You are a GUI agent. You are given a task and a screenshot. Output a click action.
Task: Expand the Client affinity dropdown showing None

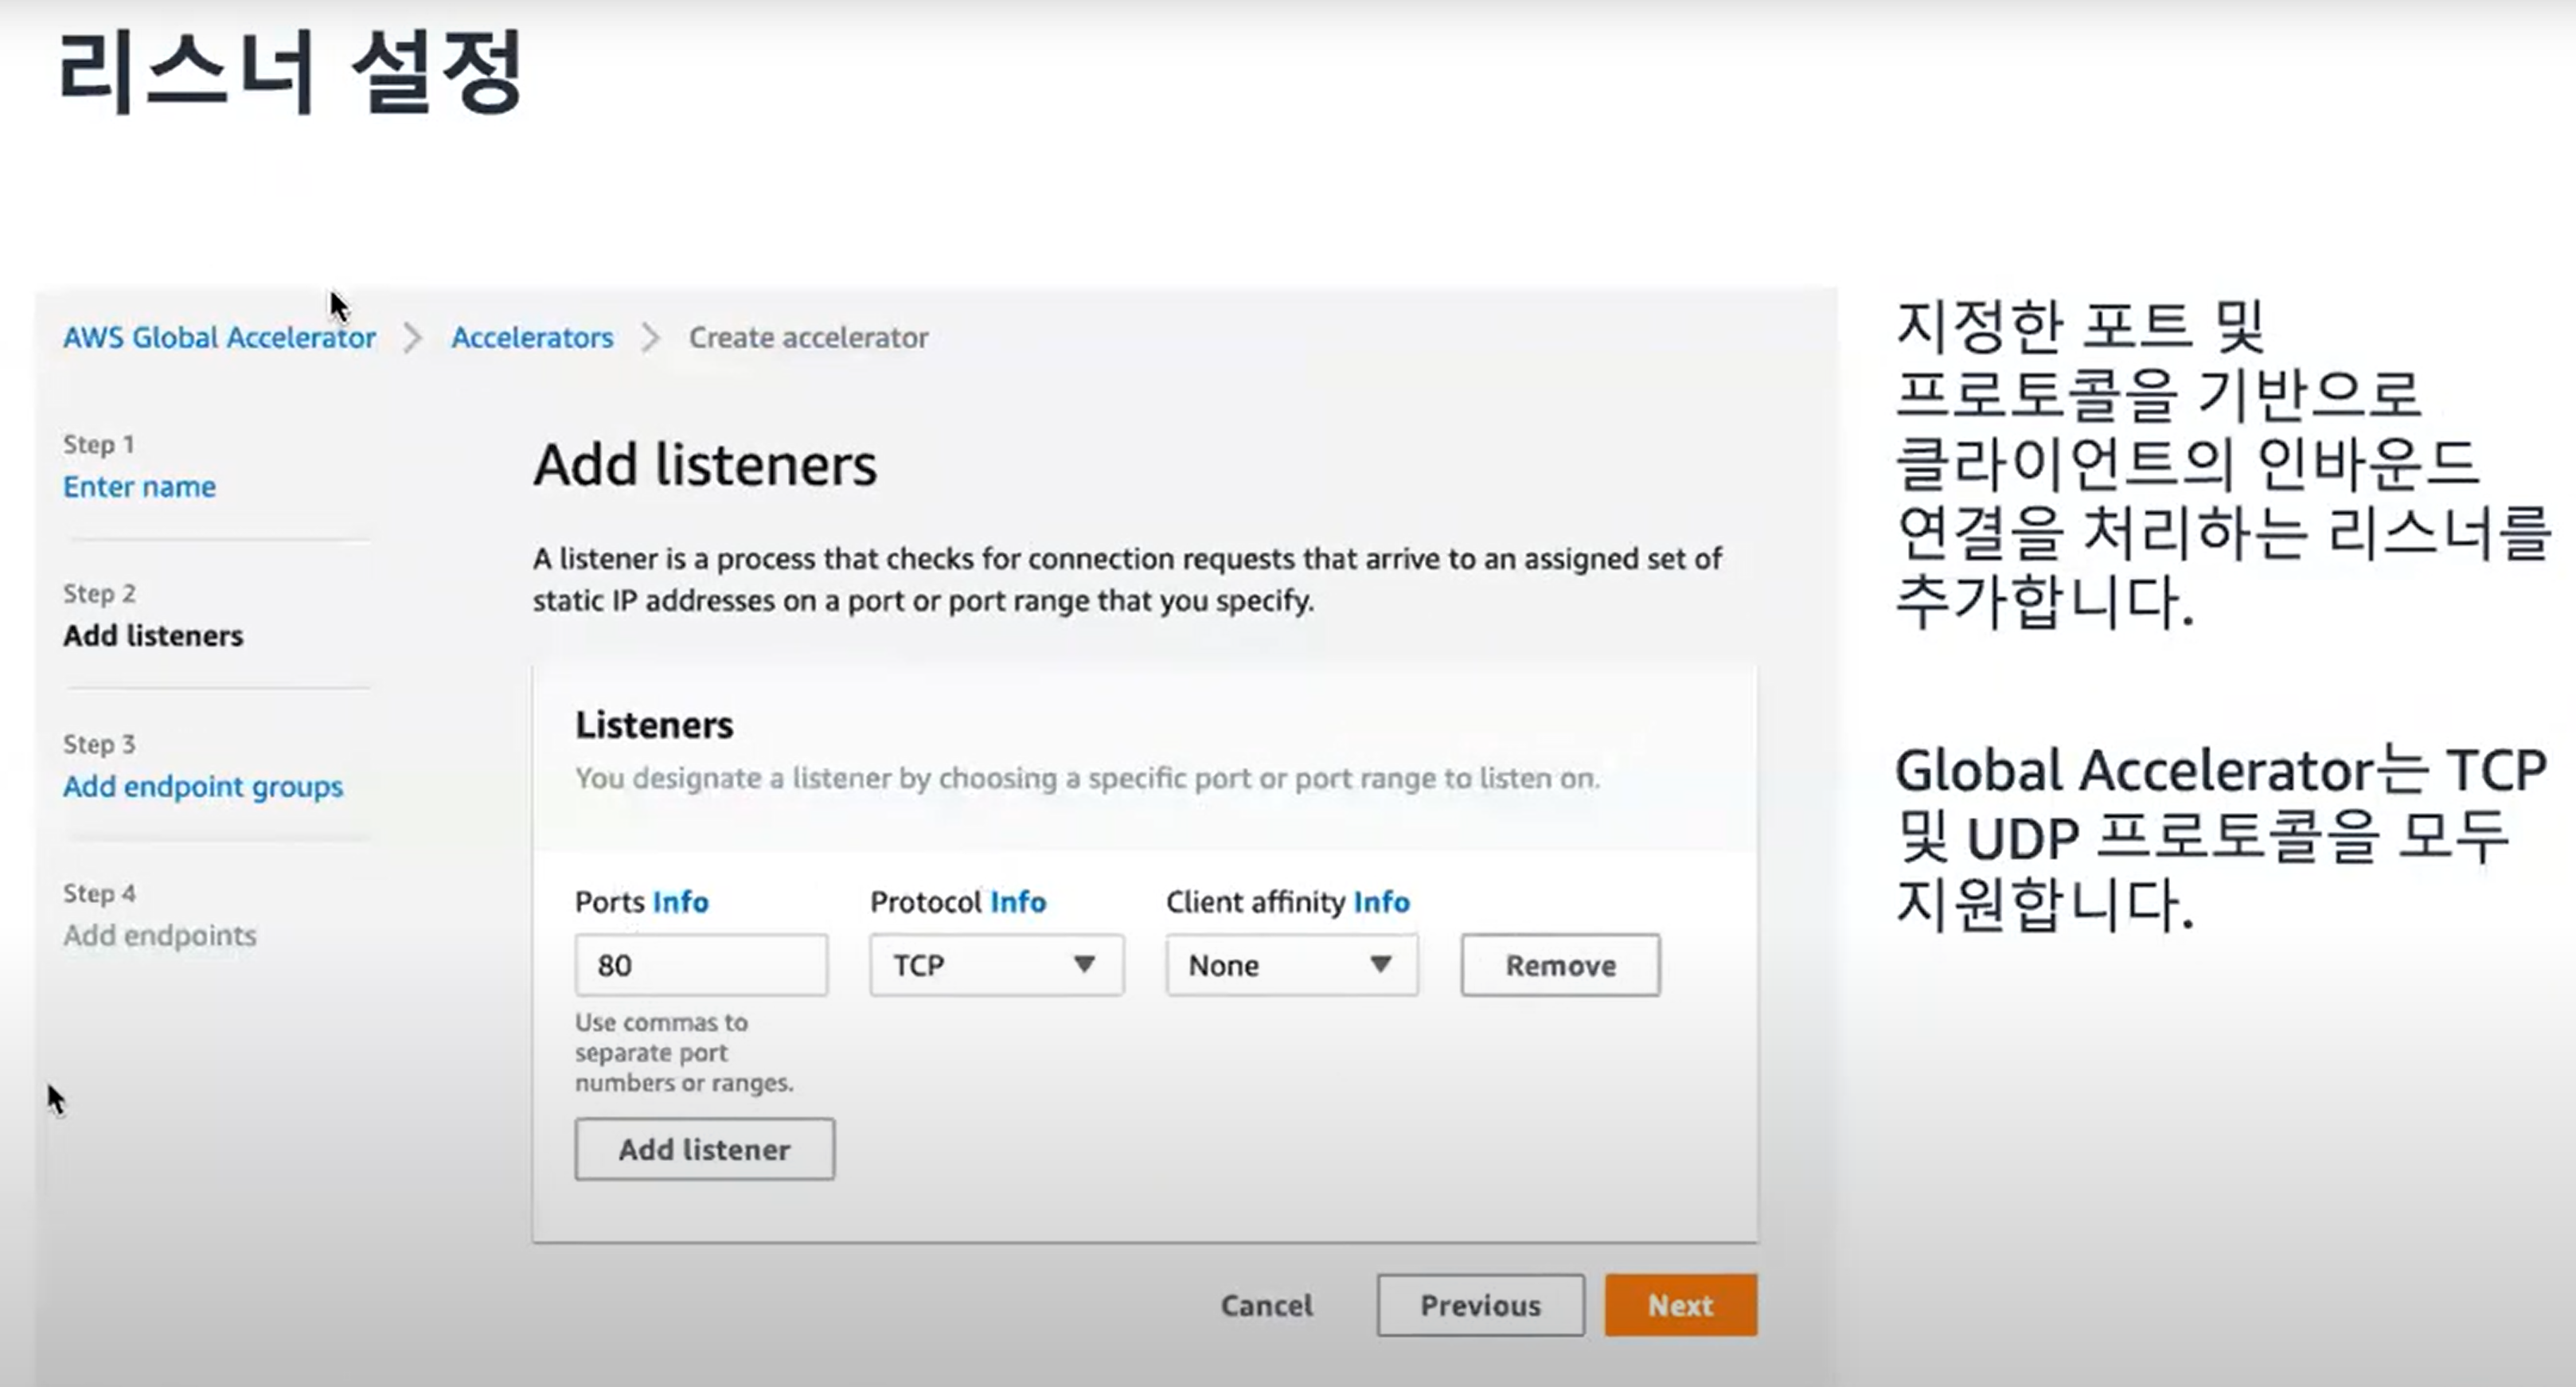[1291, 965]
